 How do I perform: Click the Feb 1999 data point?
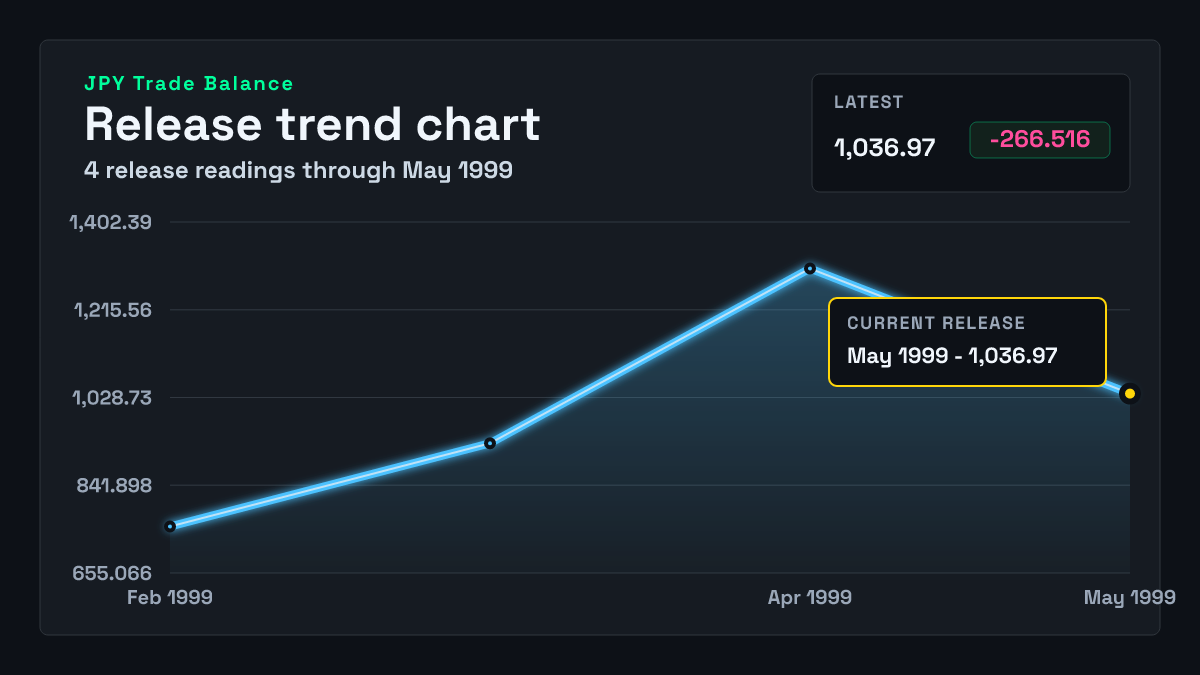coord(170,526)
